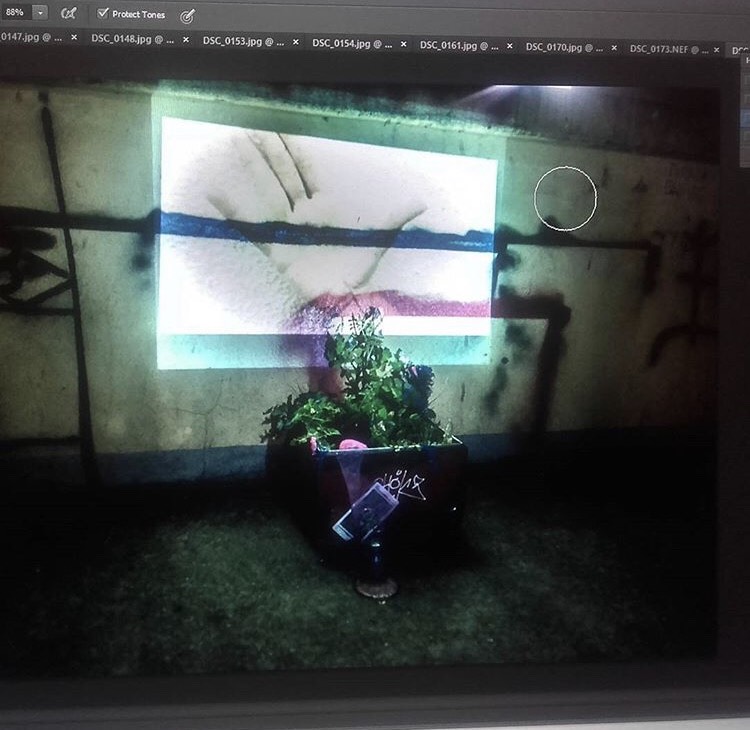The width and height of the screenshot is (750, 730).
Task: Close the DSC_0154.jpg tab
Action: click(x=402, y=45)
